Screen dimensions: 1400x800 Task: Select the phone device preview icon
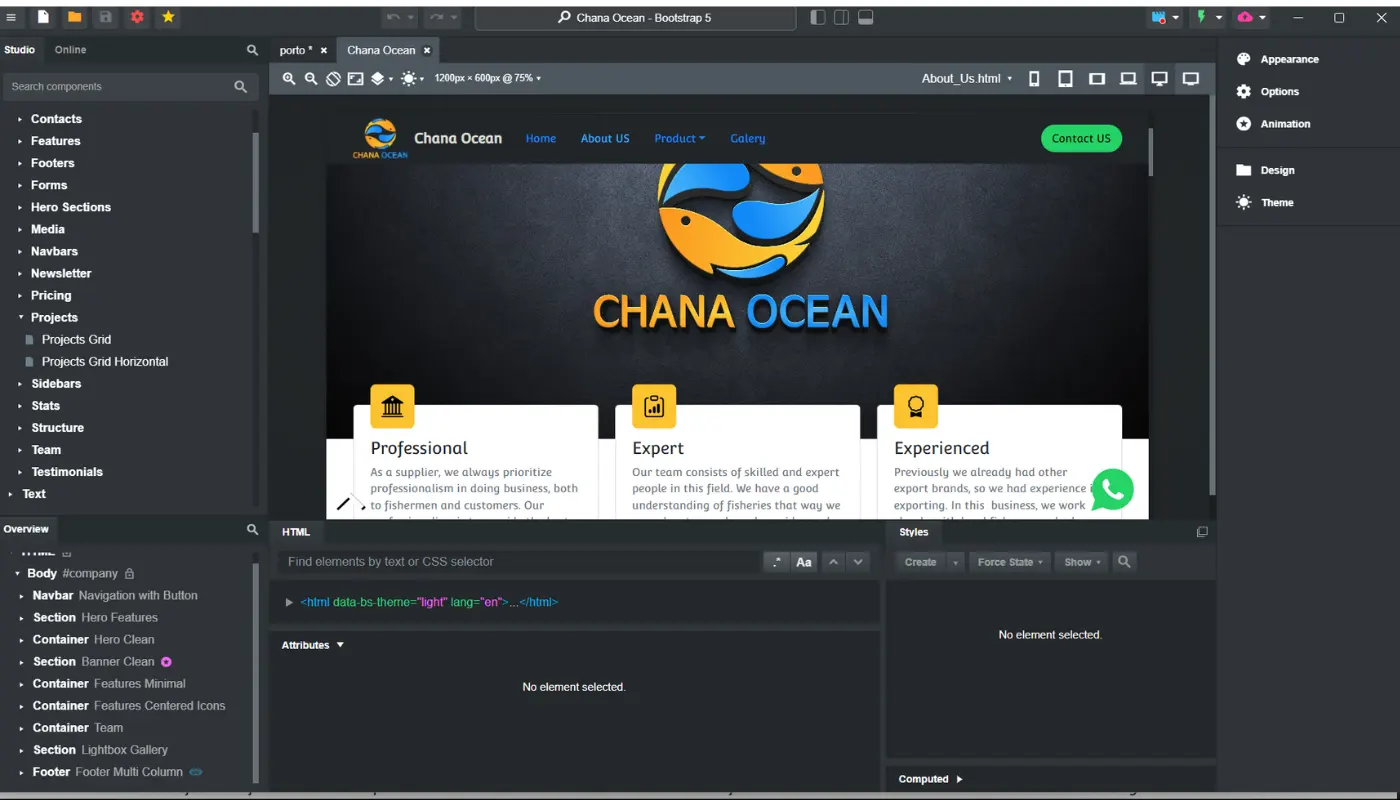1034,78
